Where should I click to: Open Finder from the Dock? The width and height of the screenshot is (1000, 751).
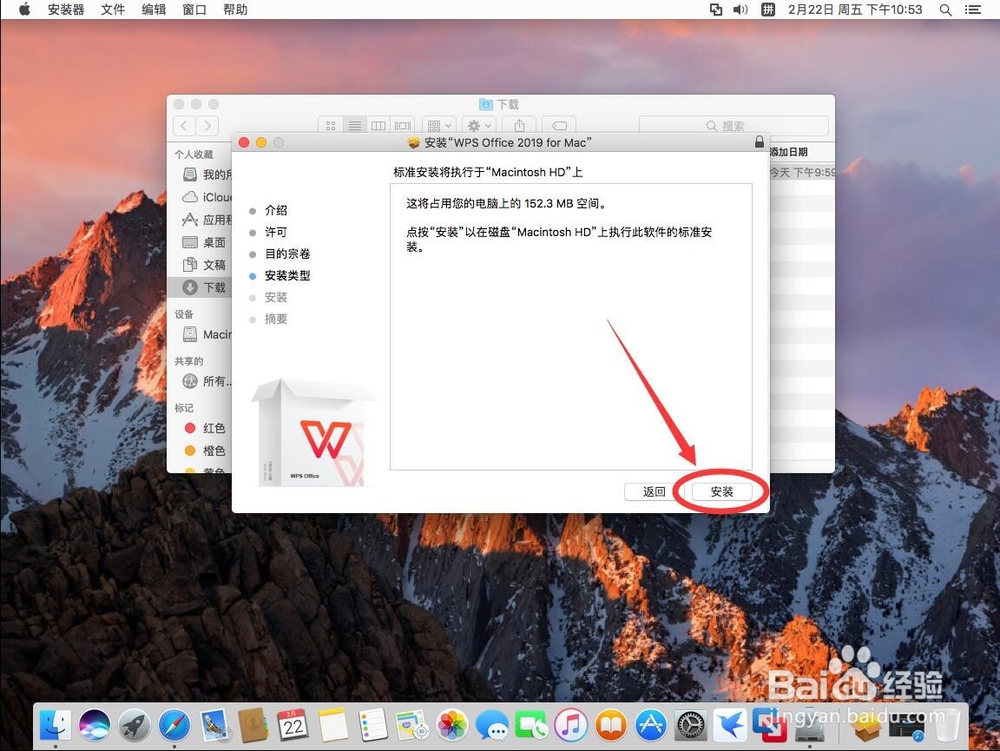[55, 725]
